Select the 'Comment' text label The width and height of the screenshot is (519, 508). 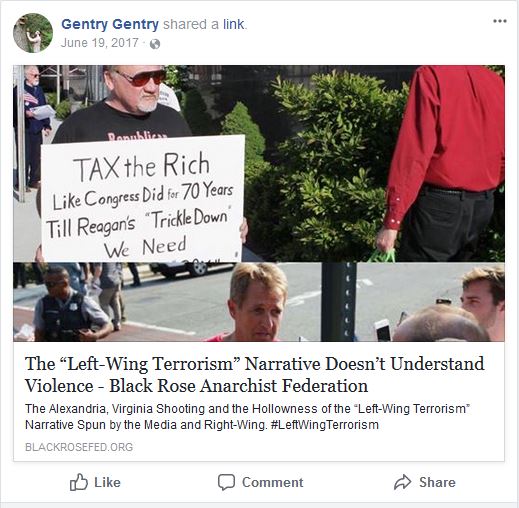(x=273, y=482)
